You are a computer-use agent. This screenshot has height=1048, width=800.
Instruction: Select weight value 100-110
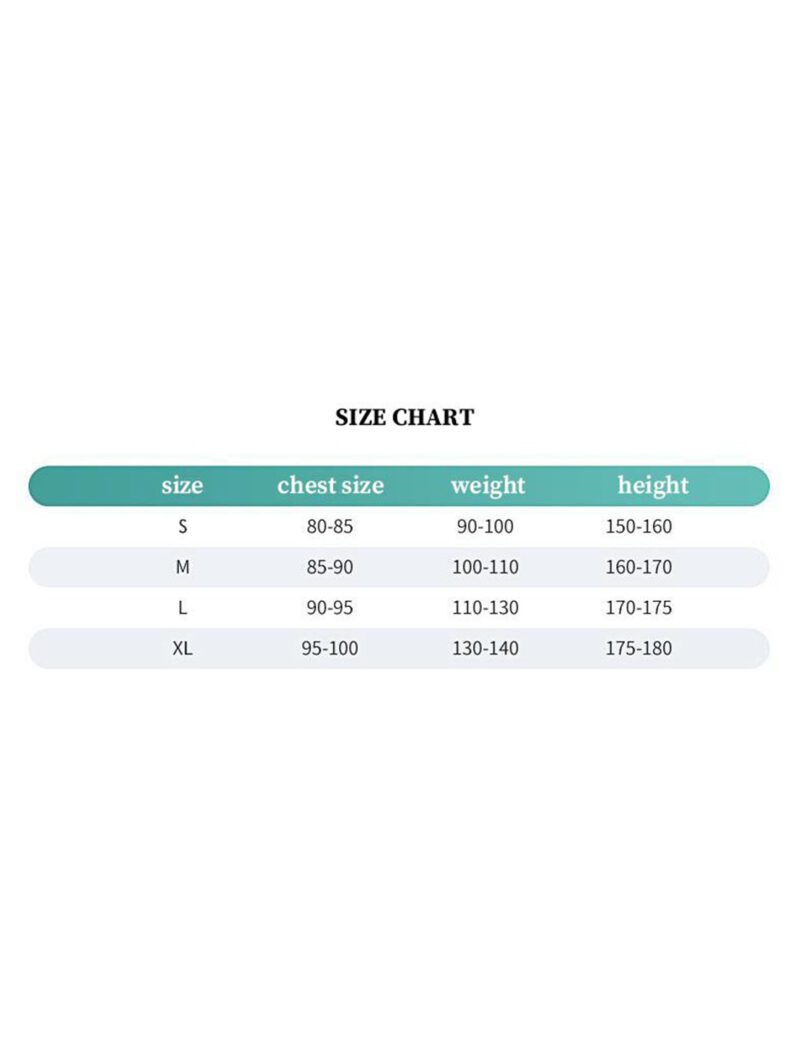pyautogui.click(x=485, y=567)
